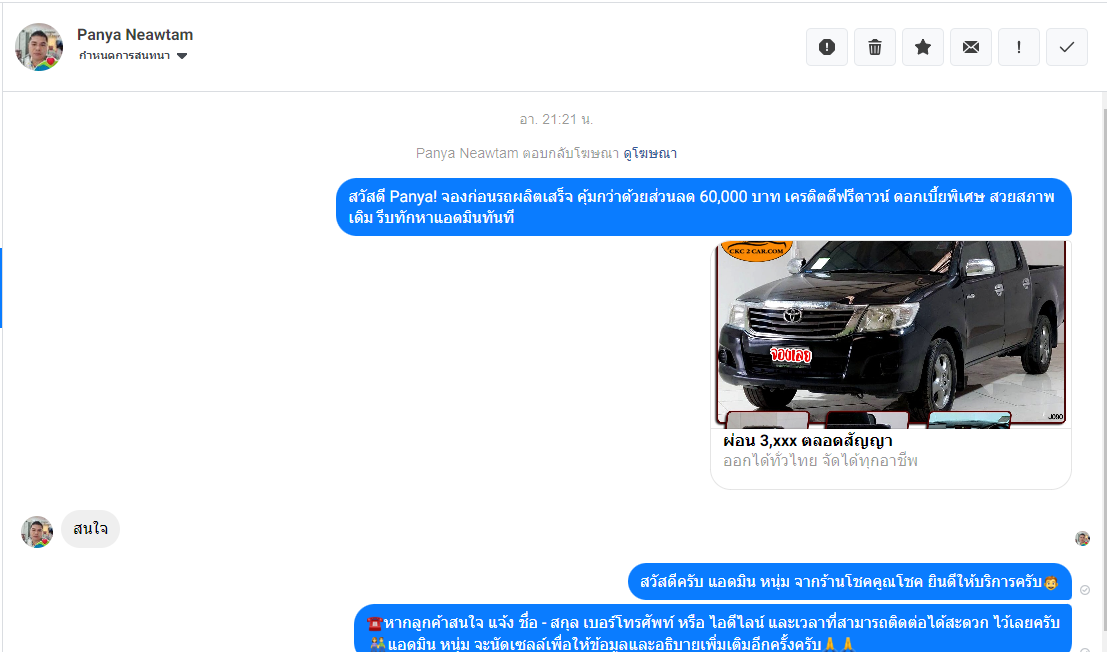Image resolution: width=1107 pixels, height=652 pixels.
Task: Mark conversation unread with envelope icon
Action: pos(971,47)
